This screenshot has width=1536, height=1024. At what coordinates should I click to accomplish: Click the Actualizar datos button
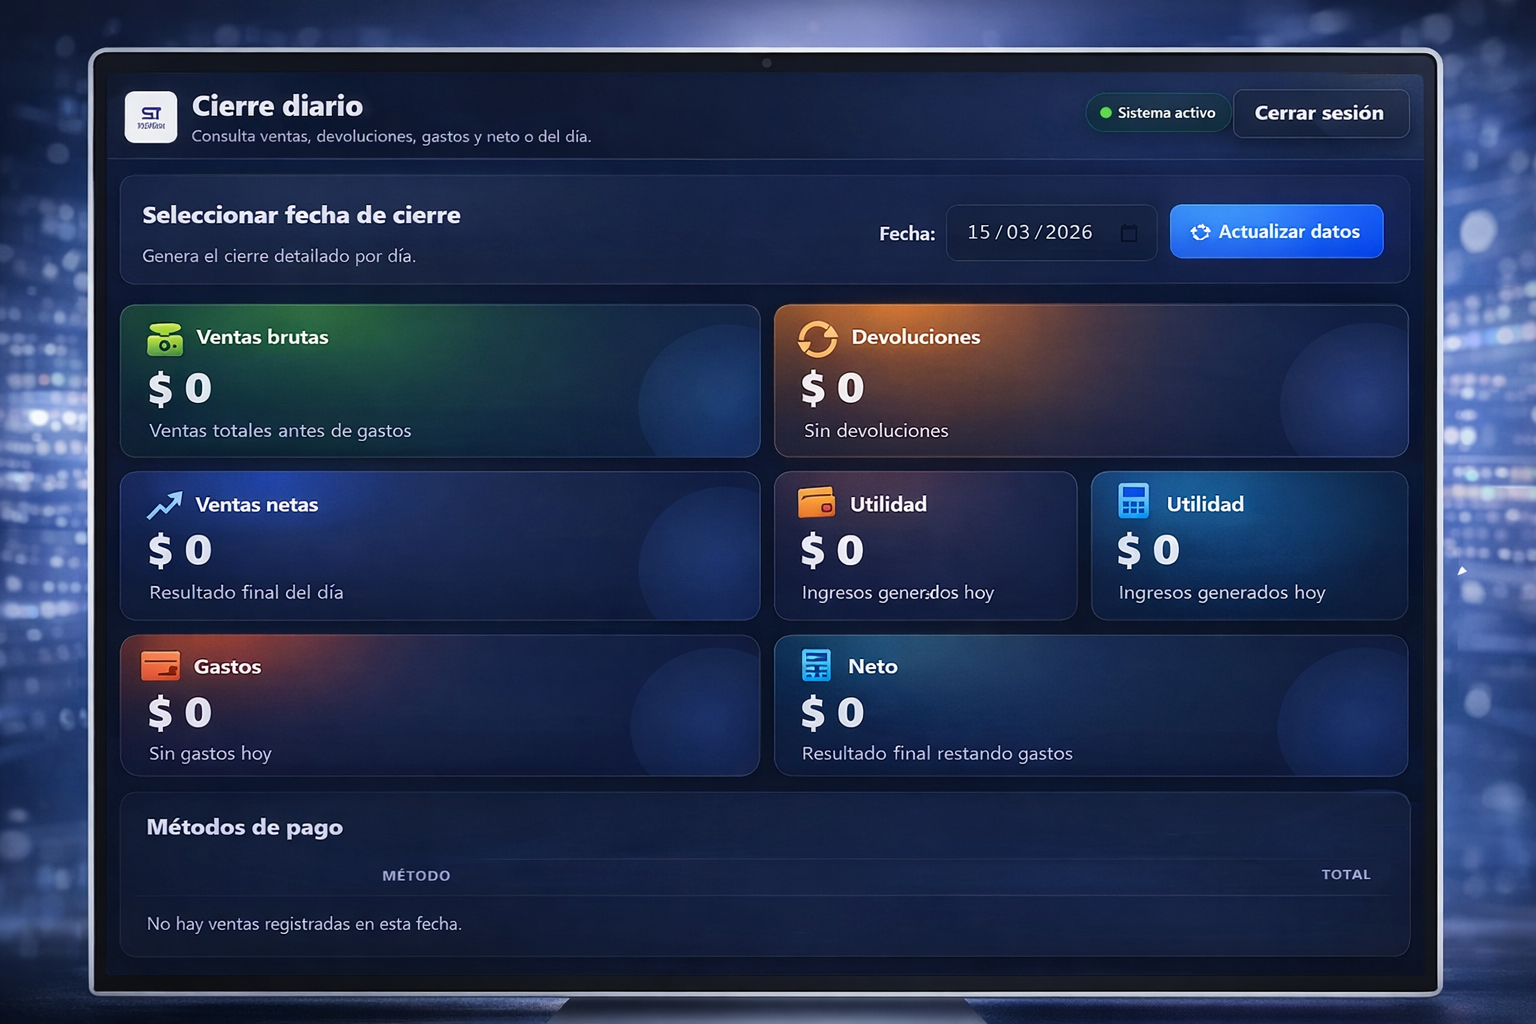click(x=1276, y=232)
